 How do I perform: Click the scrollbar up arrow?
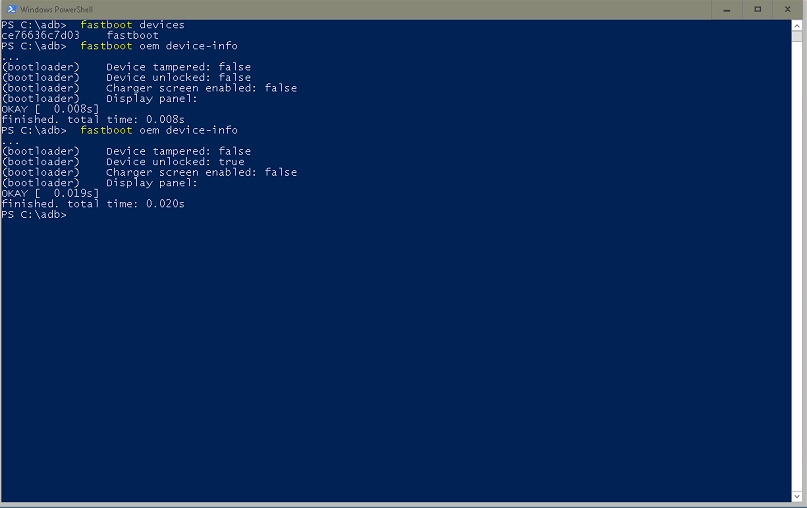(799, 25)
